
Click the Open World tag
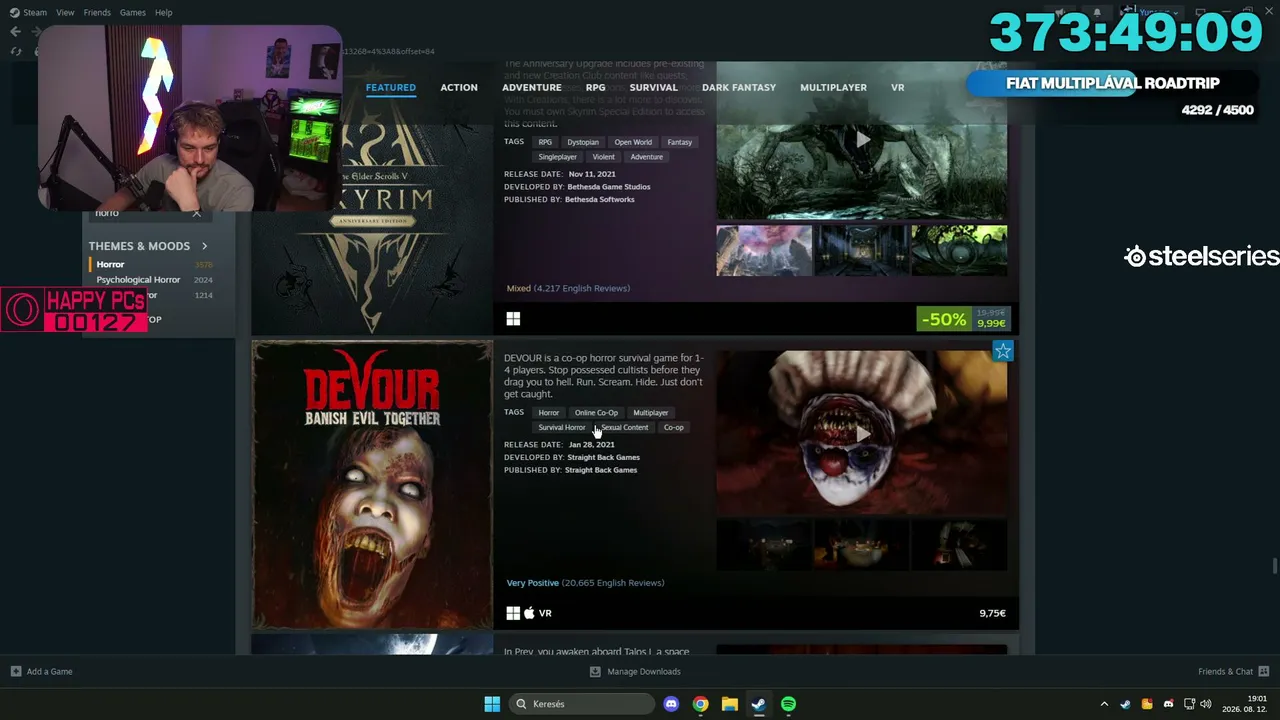633,142
